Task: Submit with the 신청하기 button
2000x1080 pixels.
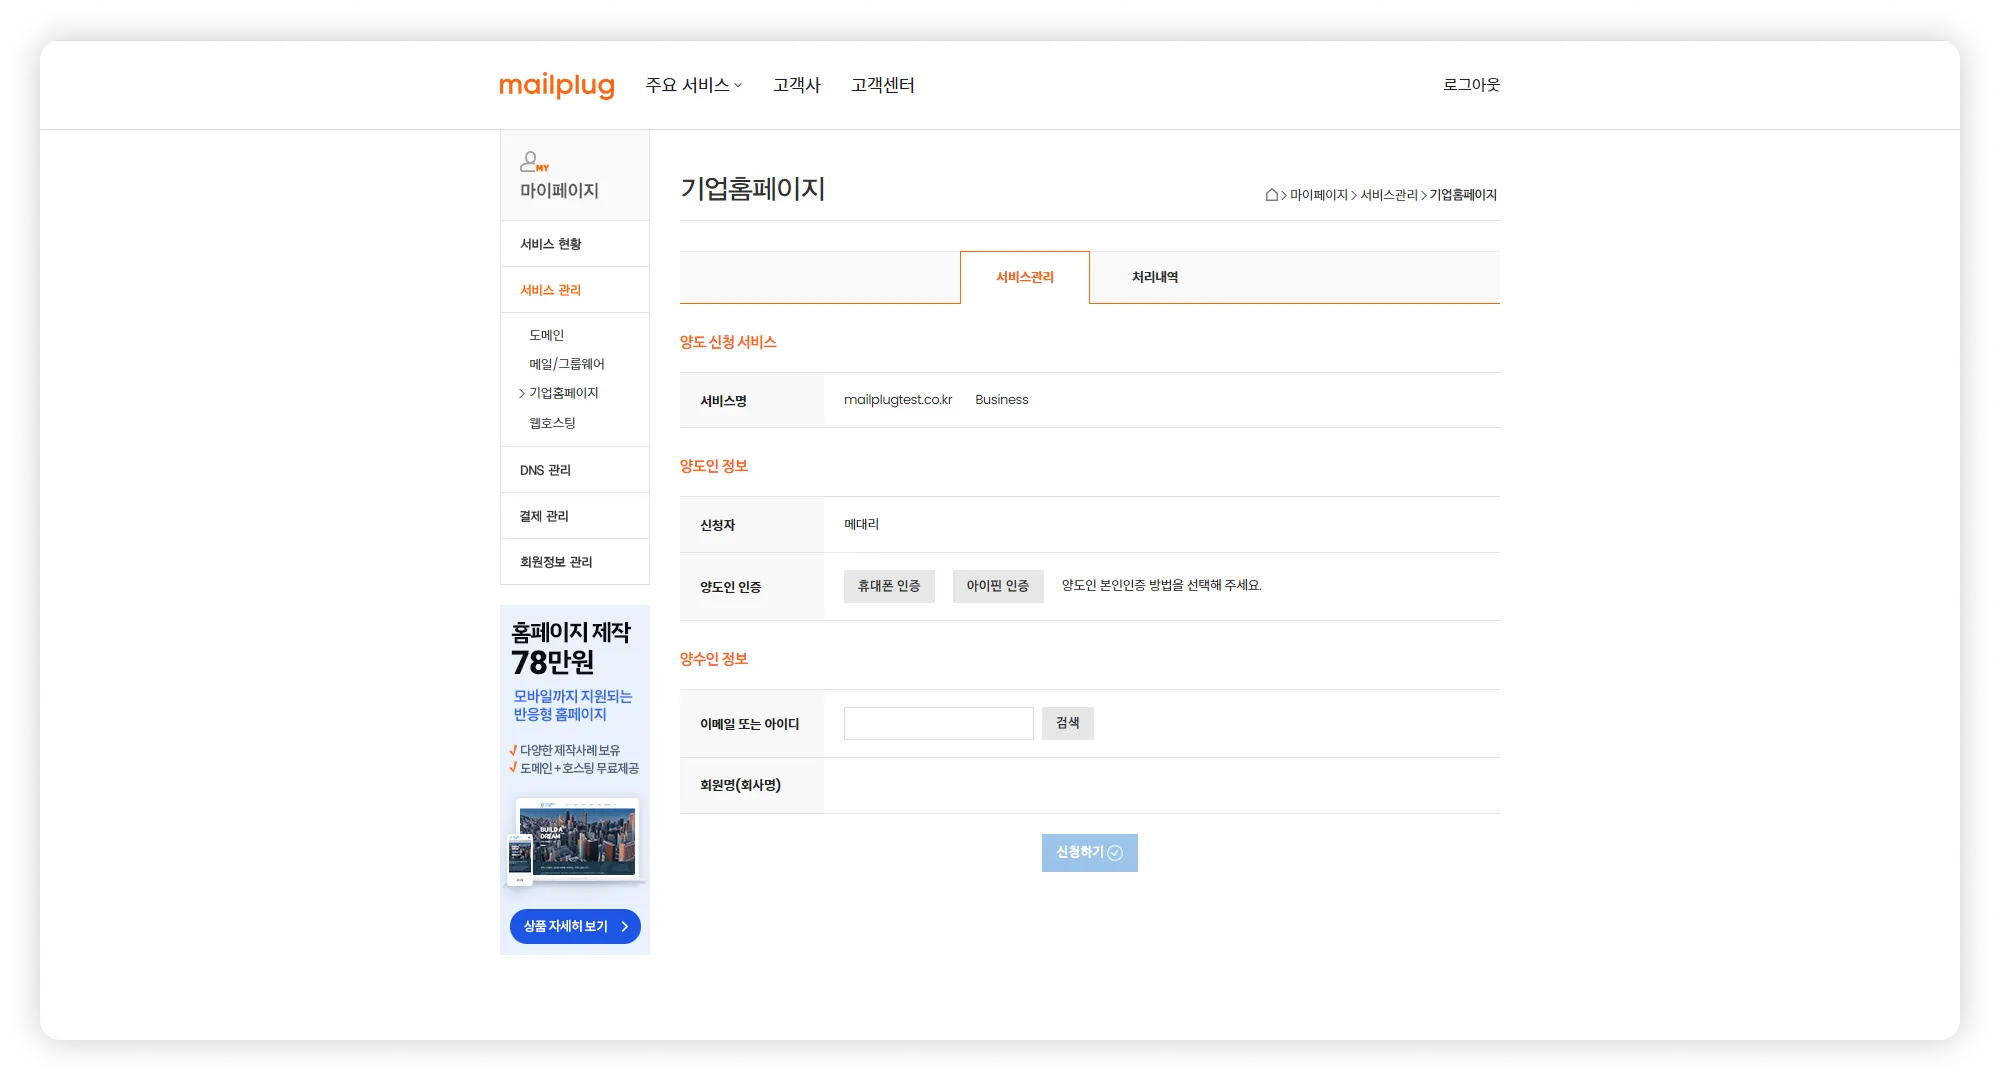Action: 1089,852
